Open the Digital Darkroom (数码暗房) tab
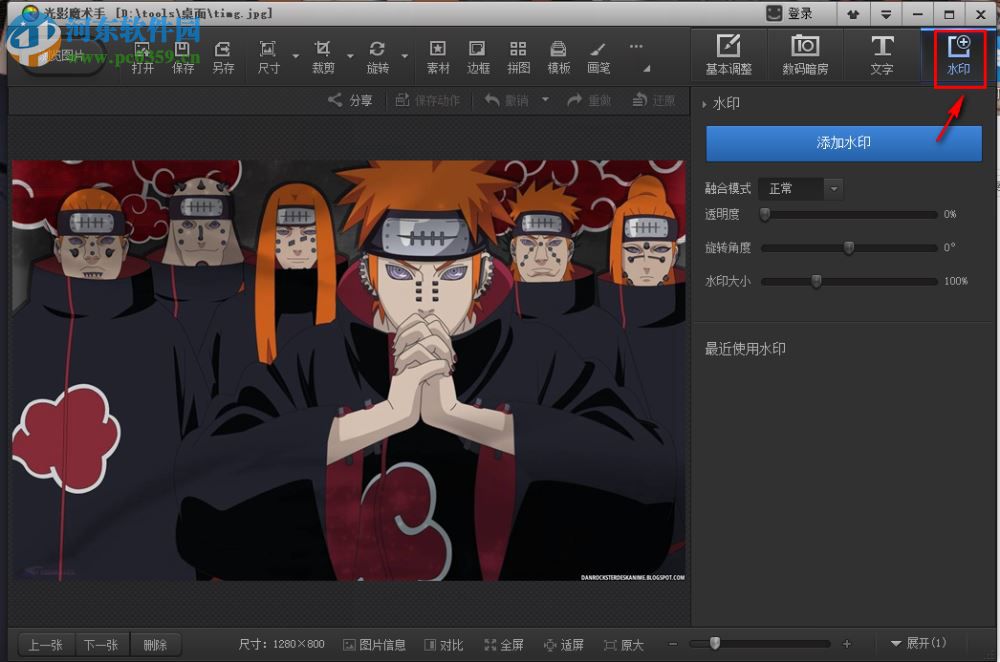This screenshot has width=1000, height=662. point(805,55)
